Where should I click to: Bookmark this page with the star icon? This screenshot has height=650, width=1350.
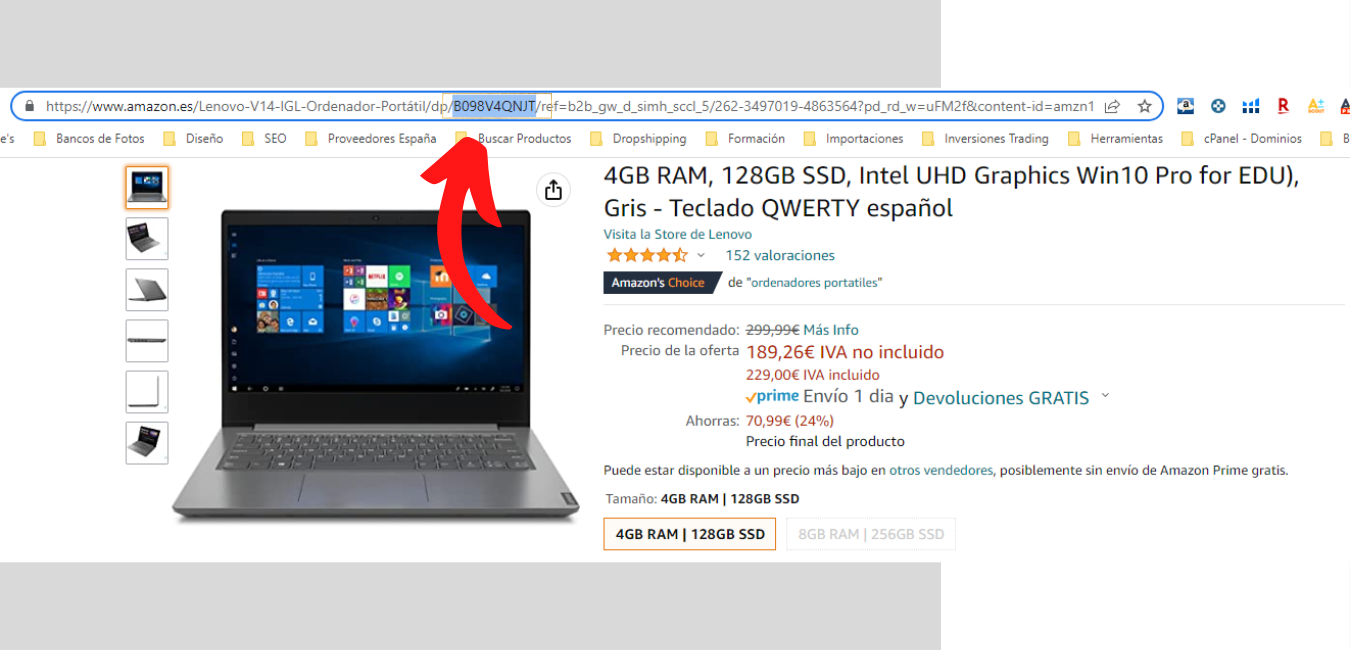[x=1144, y=106]
